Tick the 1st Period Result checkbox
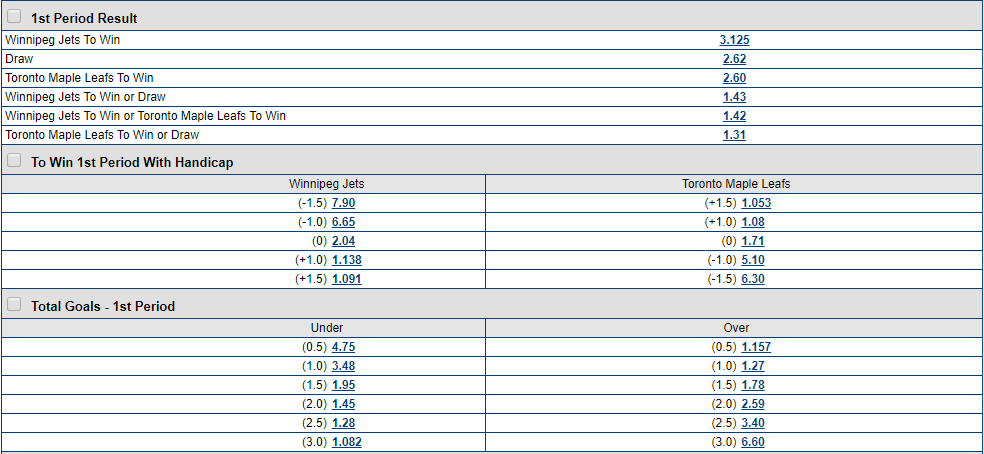This screenshot has width=984, height=454. pyautogui.click(x=14, y=16)
